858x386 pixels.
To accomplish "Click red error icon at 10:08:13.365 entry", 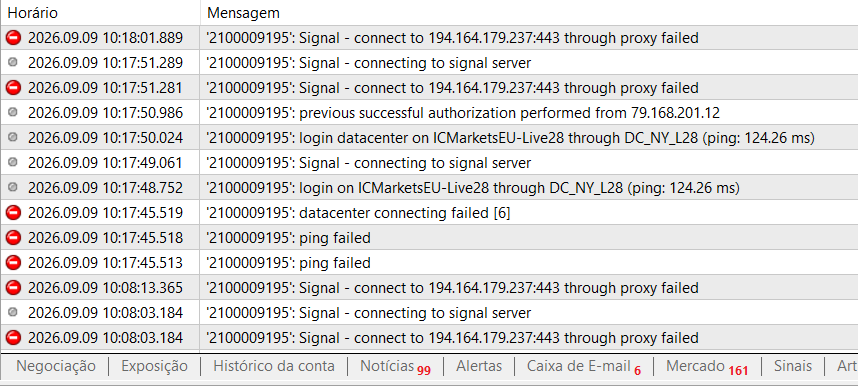I will [13, 287].
